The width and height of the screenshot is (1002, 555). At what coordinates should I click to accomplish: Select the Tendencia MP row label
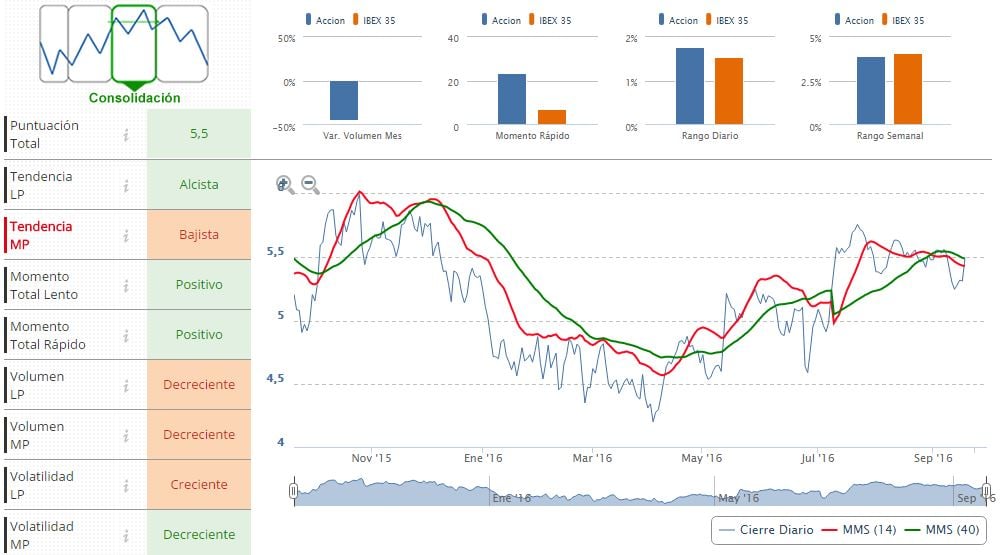[41, 235]
